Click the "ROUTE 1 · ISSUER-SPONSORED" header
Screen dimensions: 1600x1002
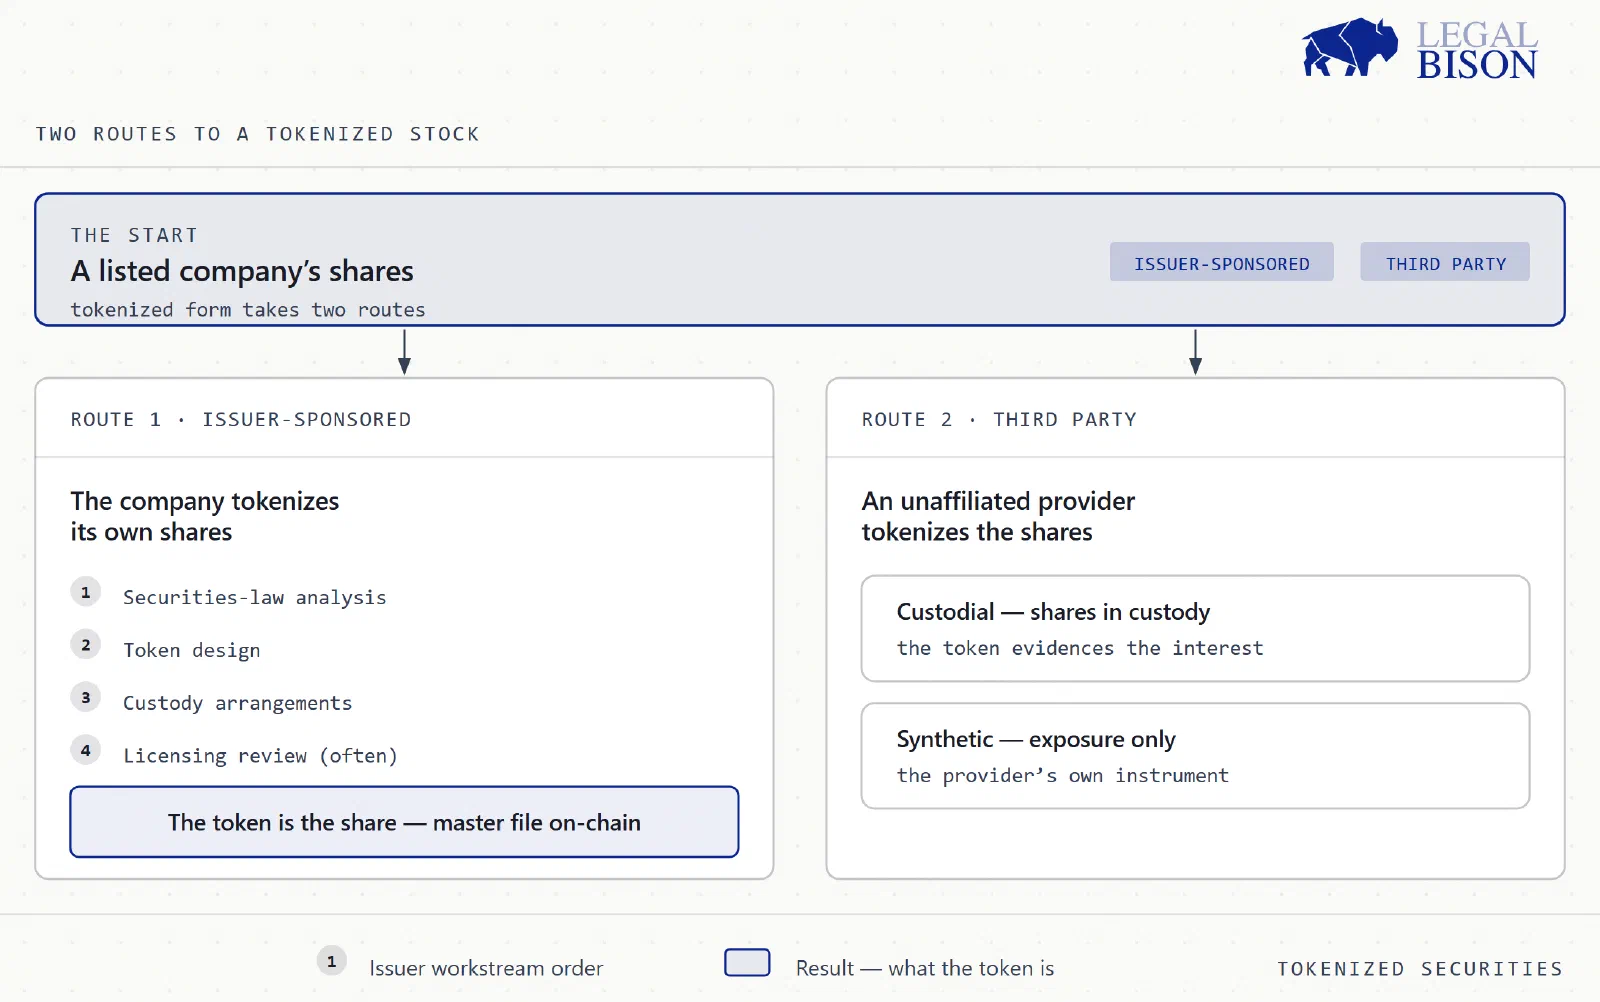click(x=240, y=419)
